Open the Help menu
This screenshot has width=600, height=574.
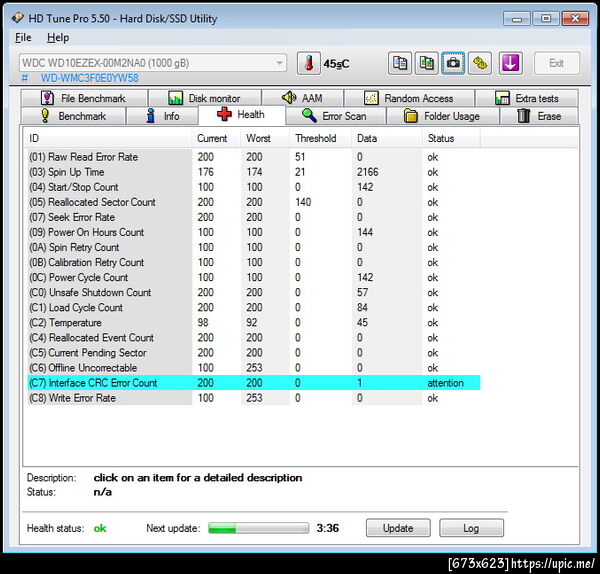click(58, 38)
